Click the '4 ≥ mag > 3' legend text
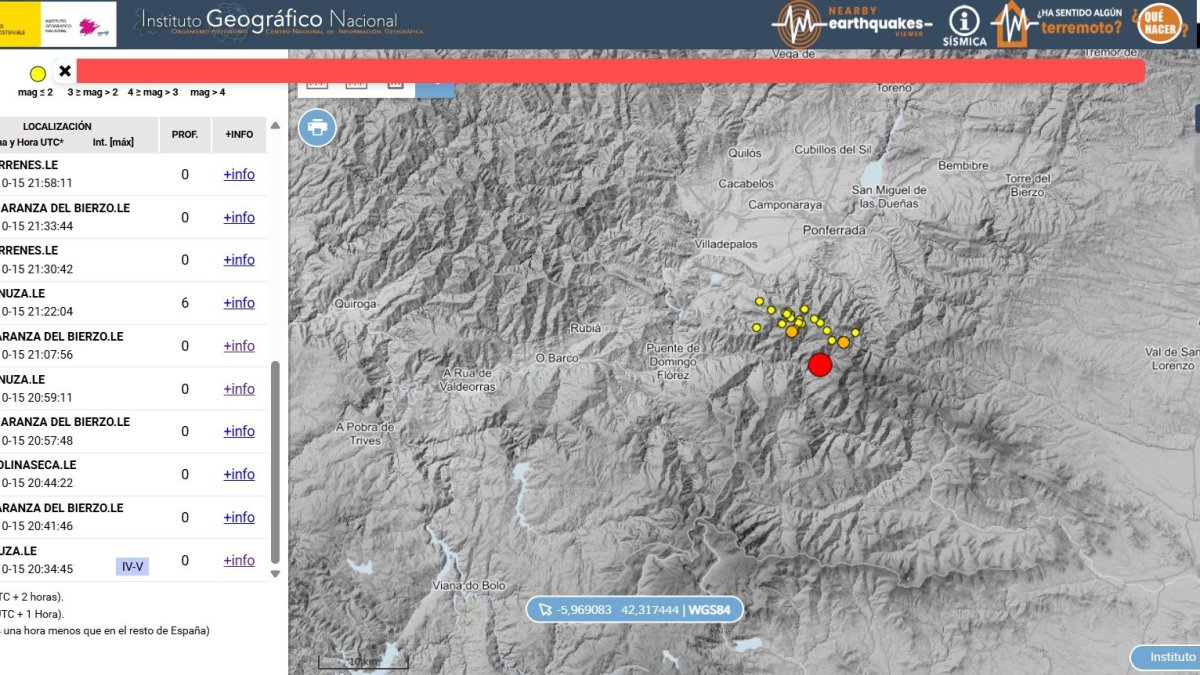 point(153,92)
